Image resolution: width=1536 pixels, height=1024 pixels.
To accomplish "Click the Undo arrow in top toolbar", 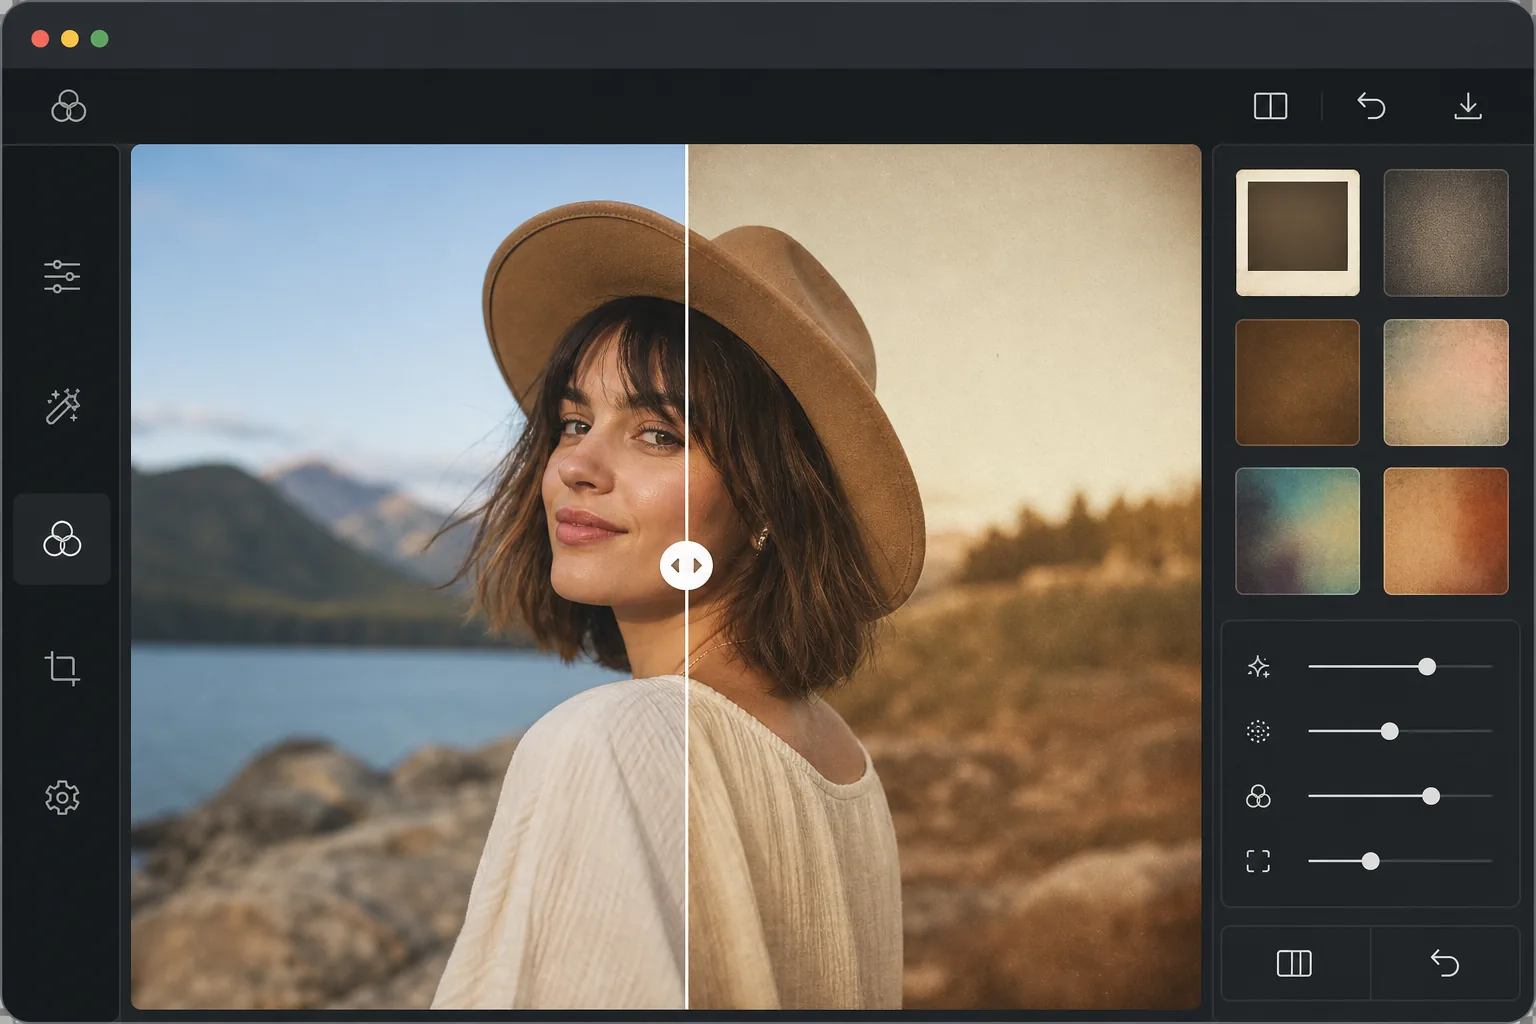I will tap(1371, 106).
